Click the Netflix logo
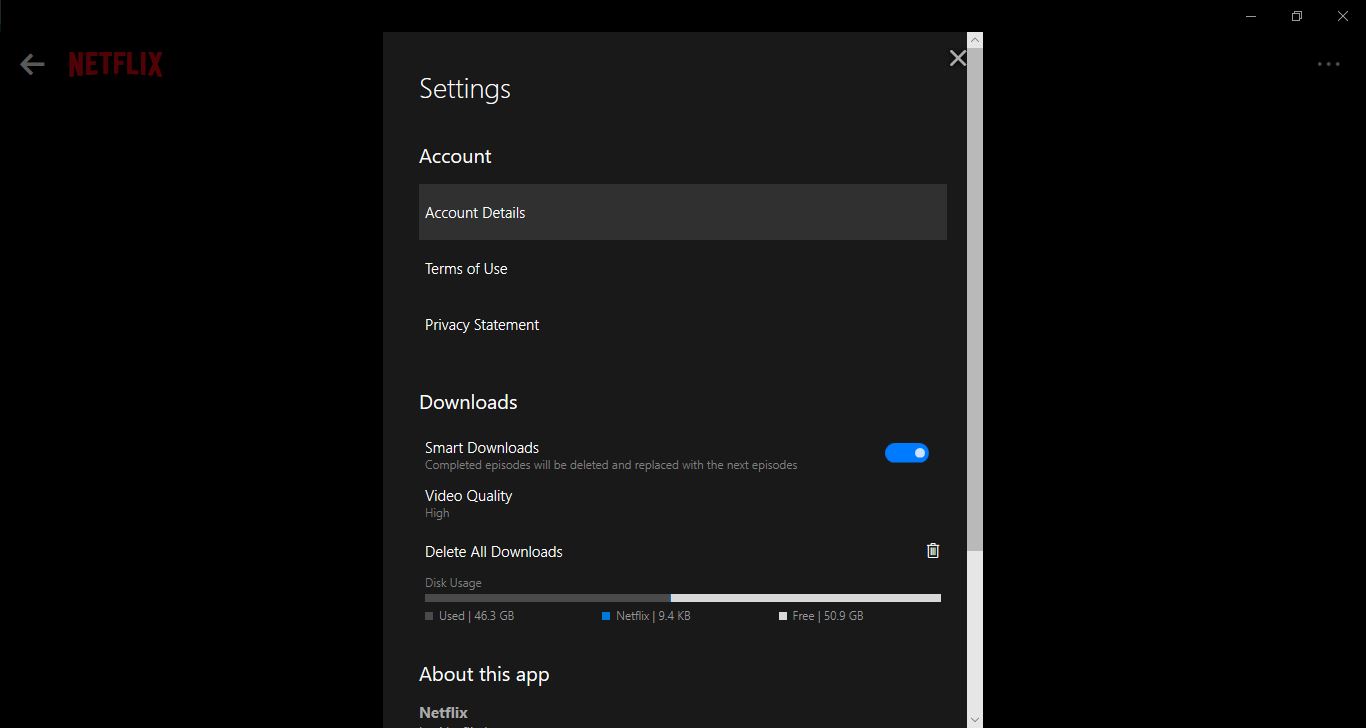Image resolution: width=1366 pixels, height=728 pixels. click(115, 65)
